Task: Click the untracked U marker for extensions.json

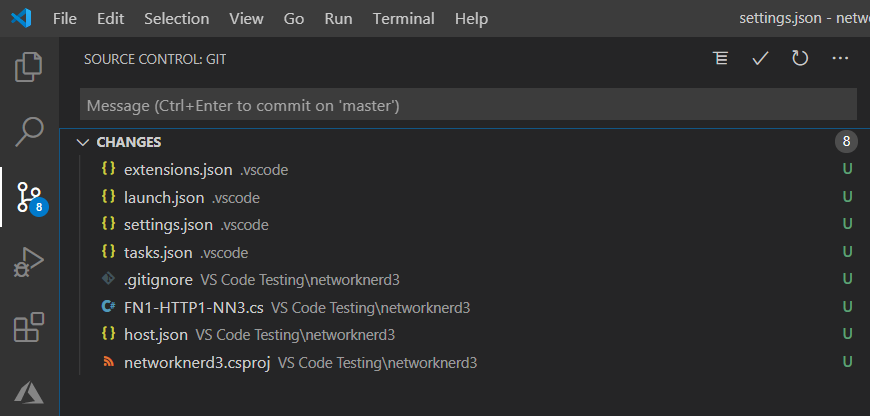Action: (847, 169)
